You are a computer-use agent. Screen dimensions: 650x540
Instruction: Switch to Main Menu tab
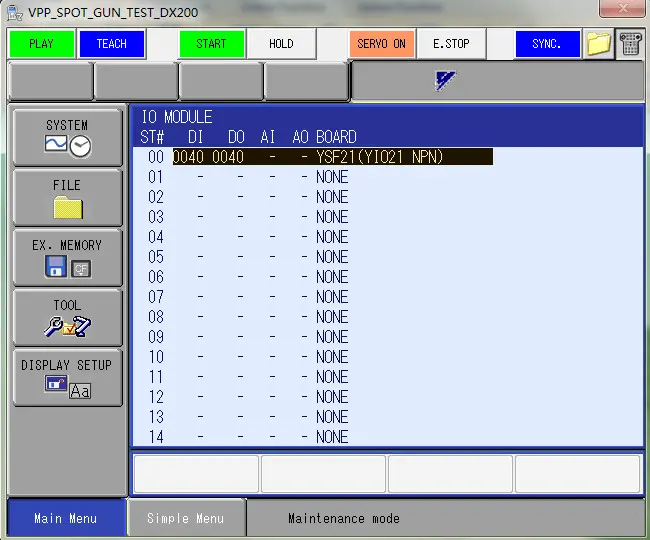click(x=65, y=518)
